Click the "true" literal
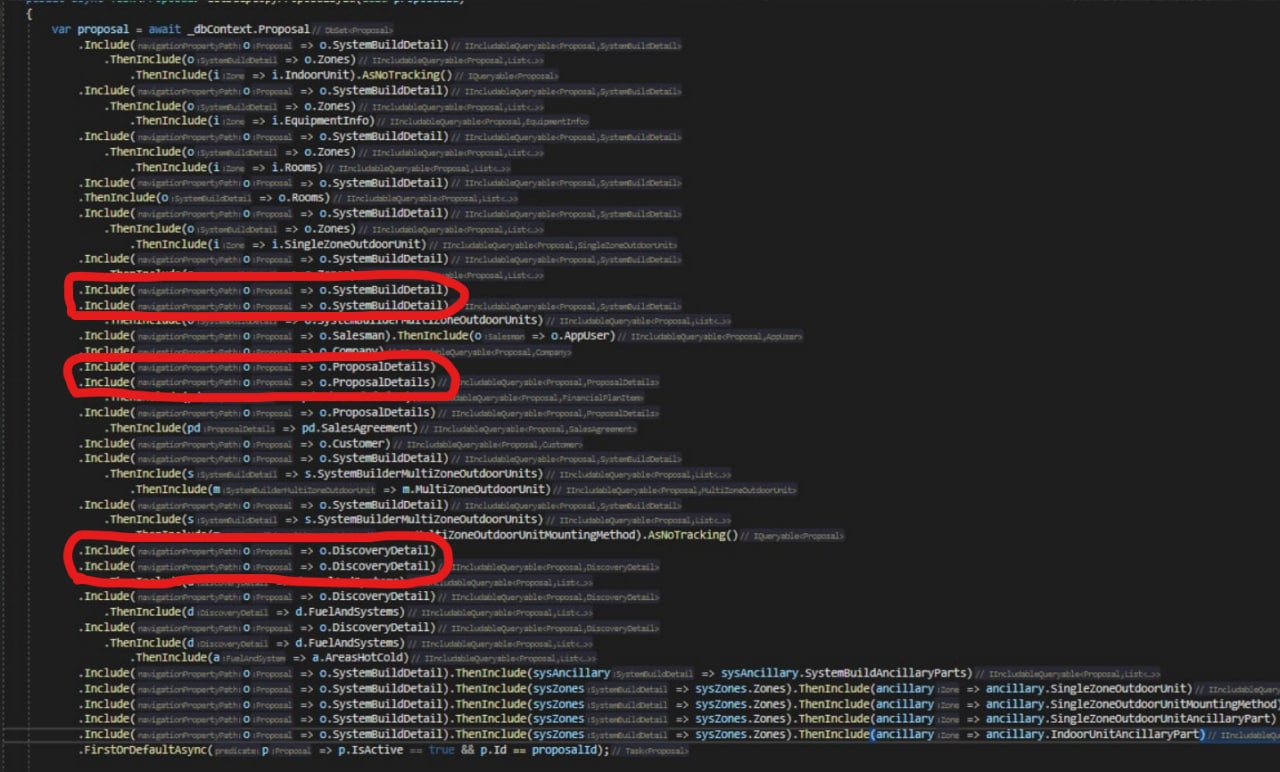The width and height of the screenshot is (1280, 772). coord(441,750)
